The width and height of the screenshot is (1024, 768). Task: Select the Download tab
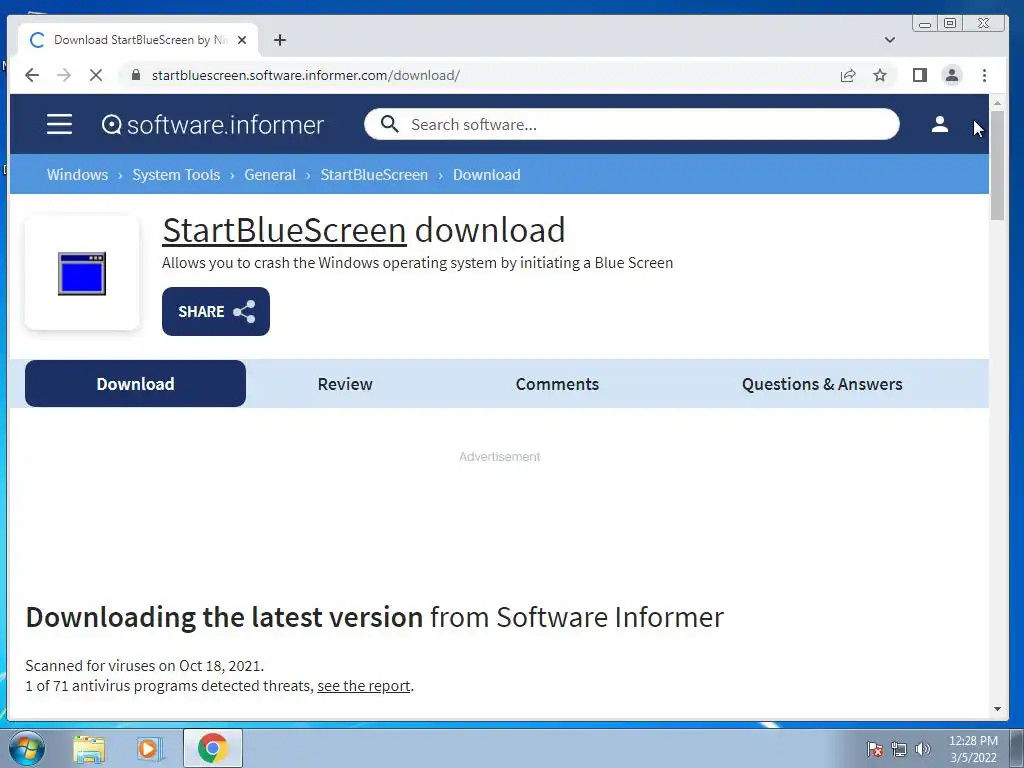(x=135, y=383)
